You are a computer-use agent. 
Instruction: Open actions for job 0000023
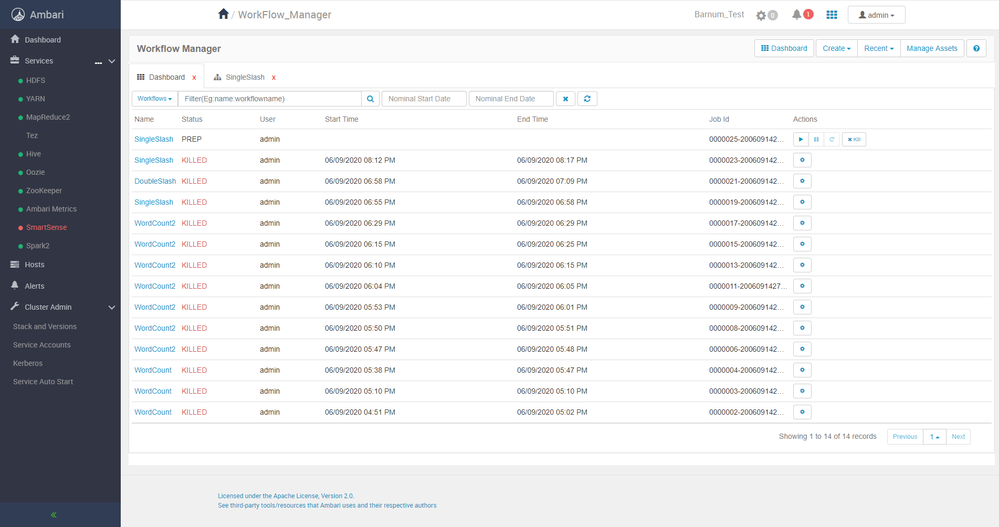click(x=802, y=161)
